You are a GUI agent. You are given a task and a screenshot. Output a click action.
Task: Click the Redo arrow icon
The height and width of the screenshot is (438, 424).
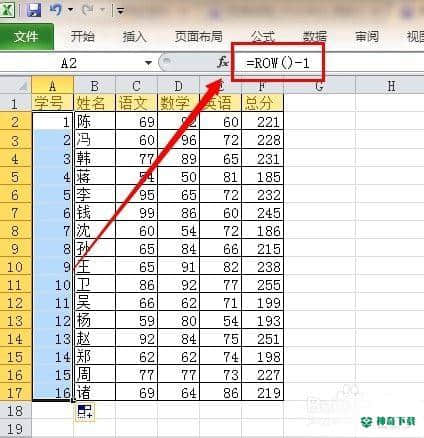click(x=88, y=9)
